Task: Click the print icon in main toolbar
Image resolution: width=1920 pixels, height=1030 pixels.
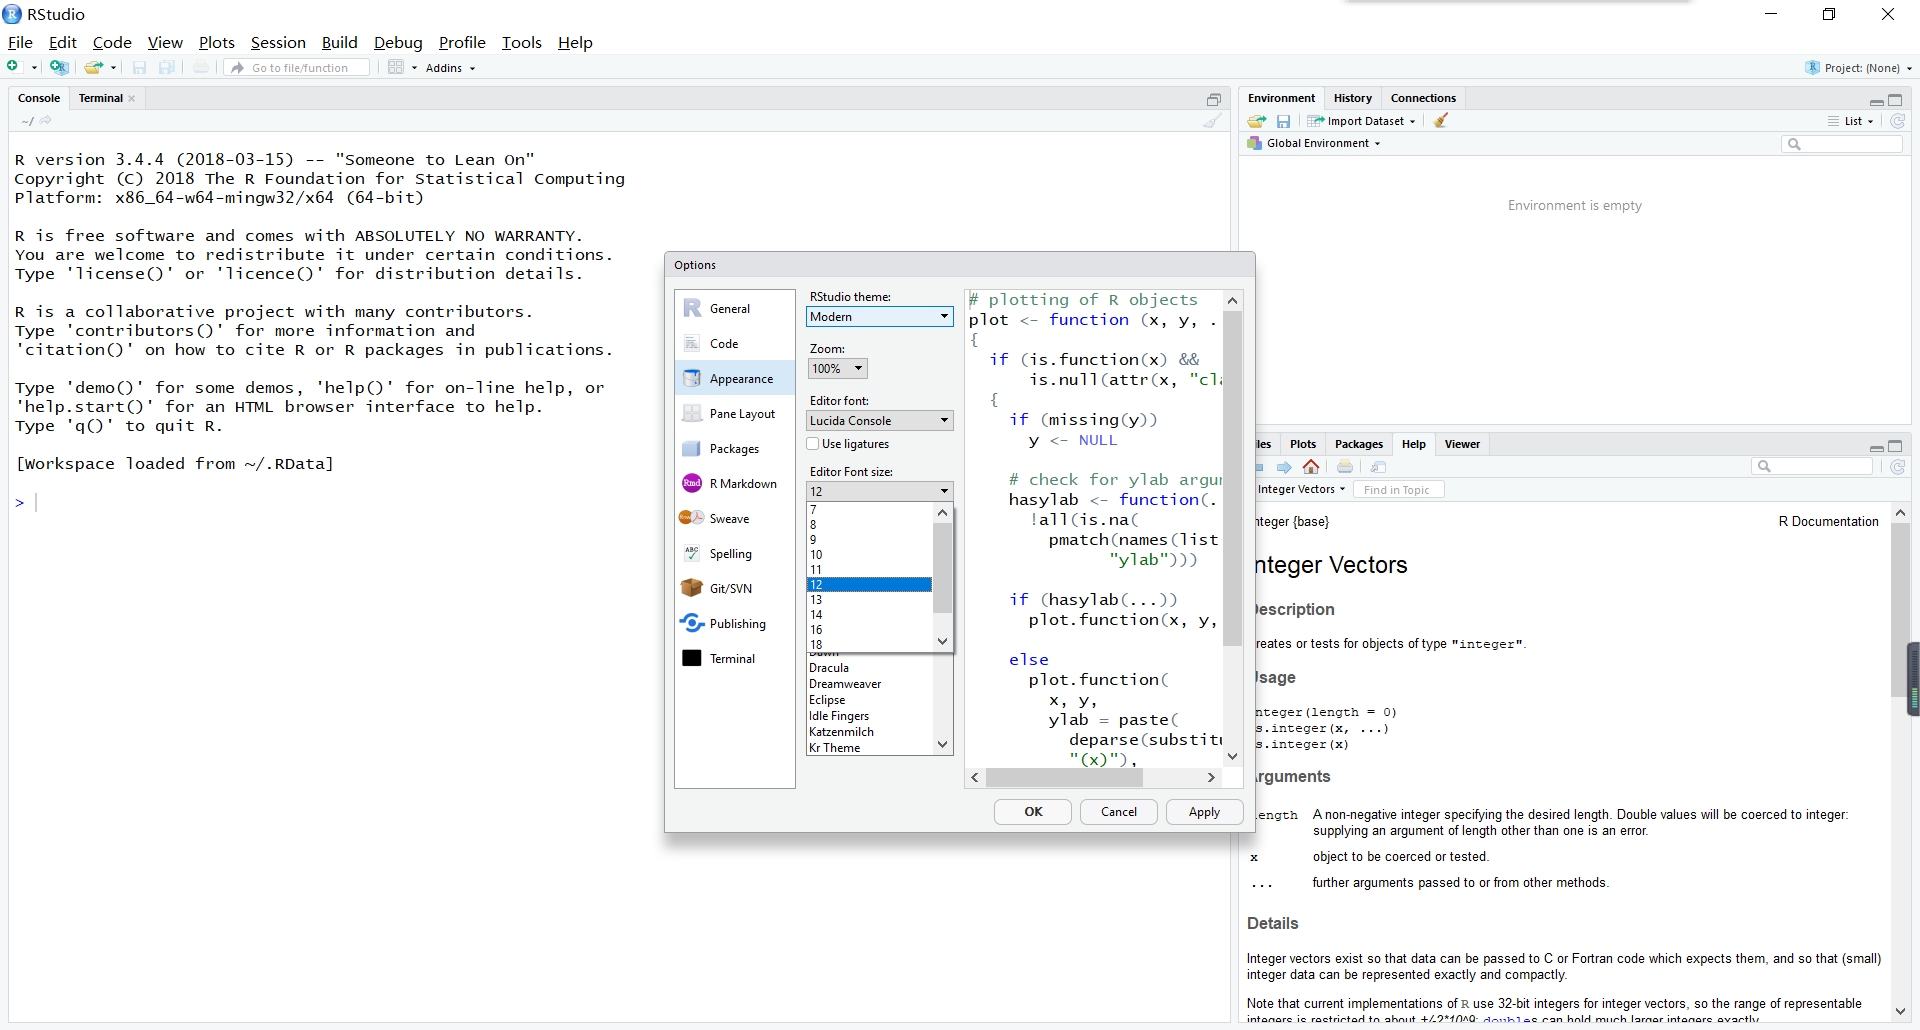Action: (201, 67)
